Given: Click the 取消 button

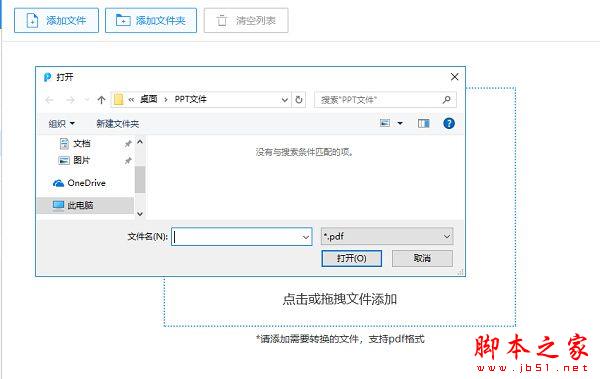Looking at the screenshot, I should click(x=422, y=258).
